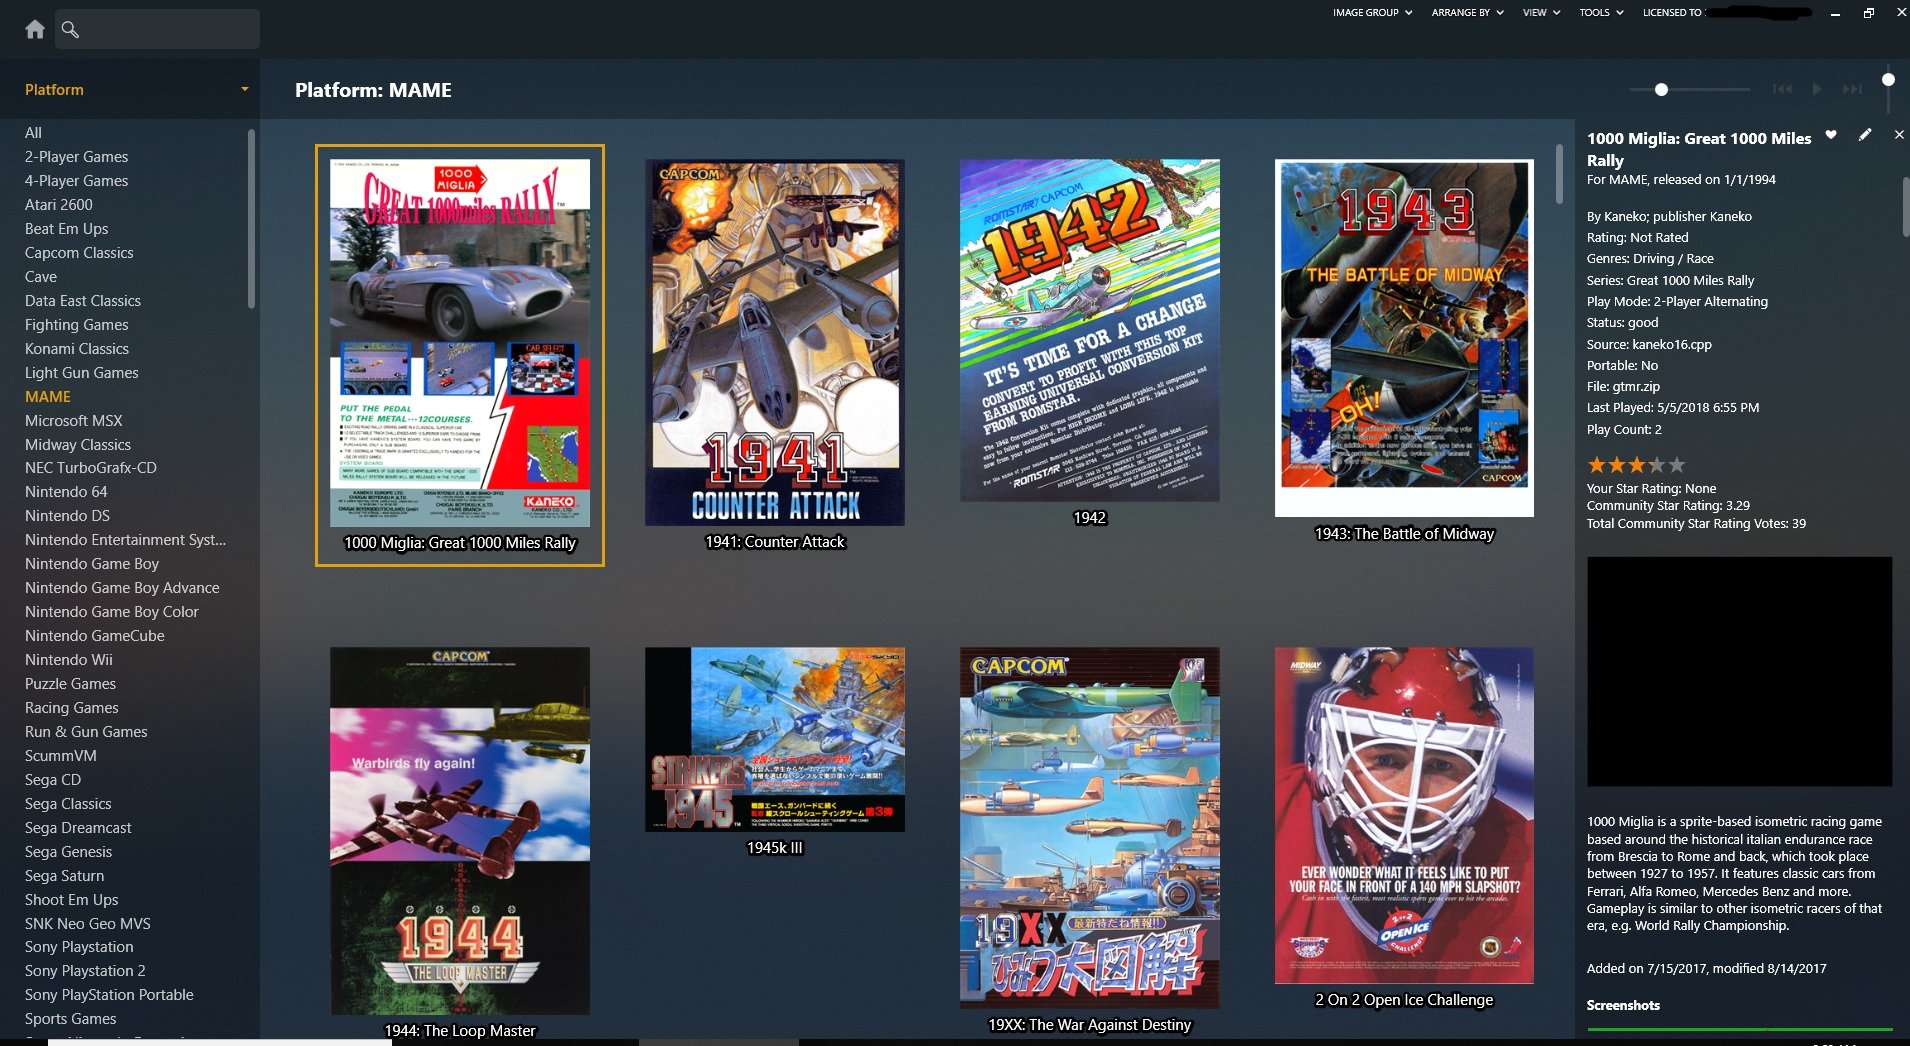Viewport: 1910px width, 1046px height.
Task: Close the game details panel
Action: point(1899,135)
